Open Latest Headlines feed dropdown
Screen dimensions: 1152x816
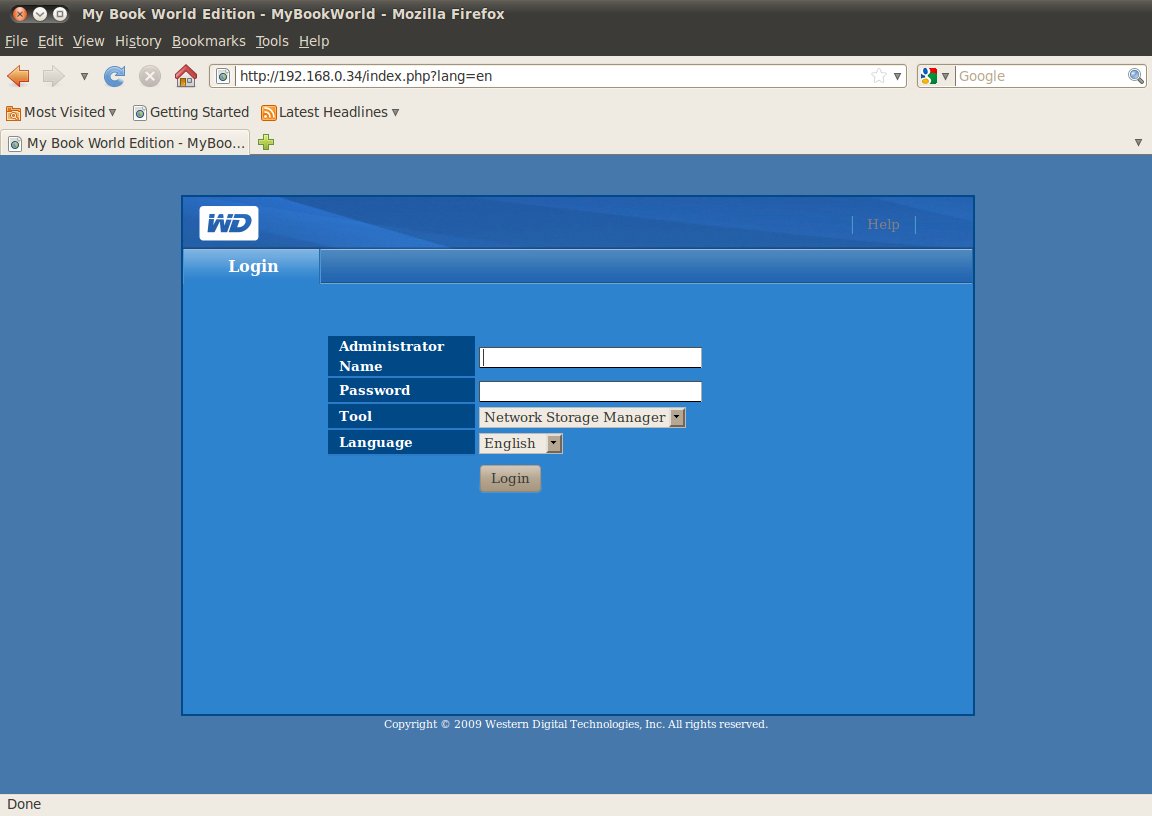point(330,112)
